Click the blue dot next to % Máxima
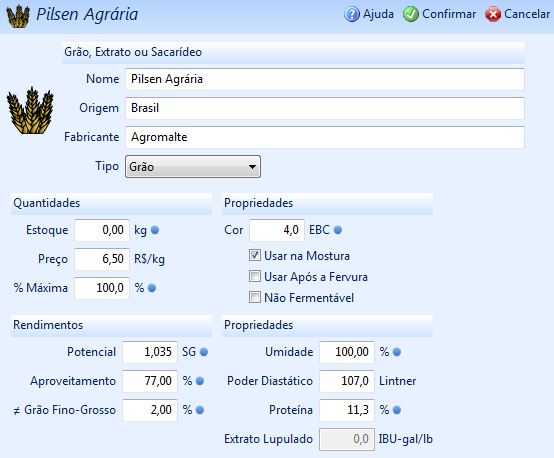Viewport: 554px width, 458px height. (152, 288)
